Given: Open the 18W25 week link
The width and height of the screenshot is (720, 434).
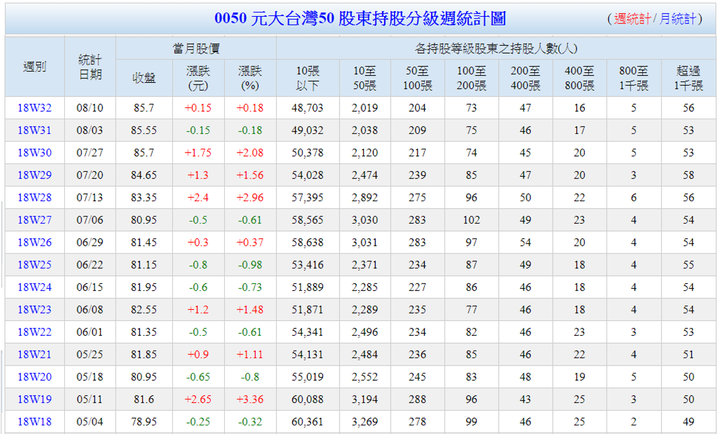Looking at the screenshot, I should coord(34,265).
